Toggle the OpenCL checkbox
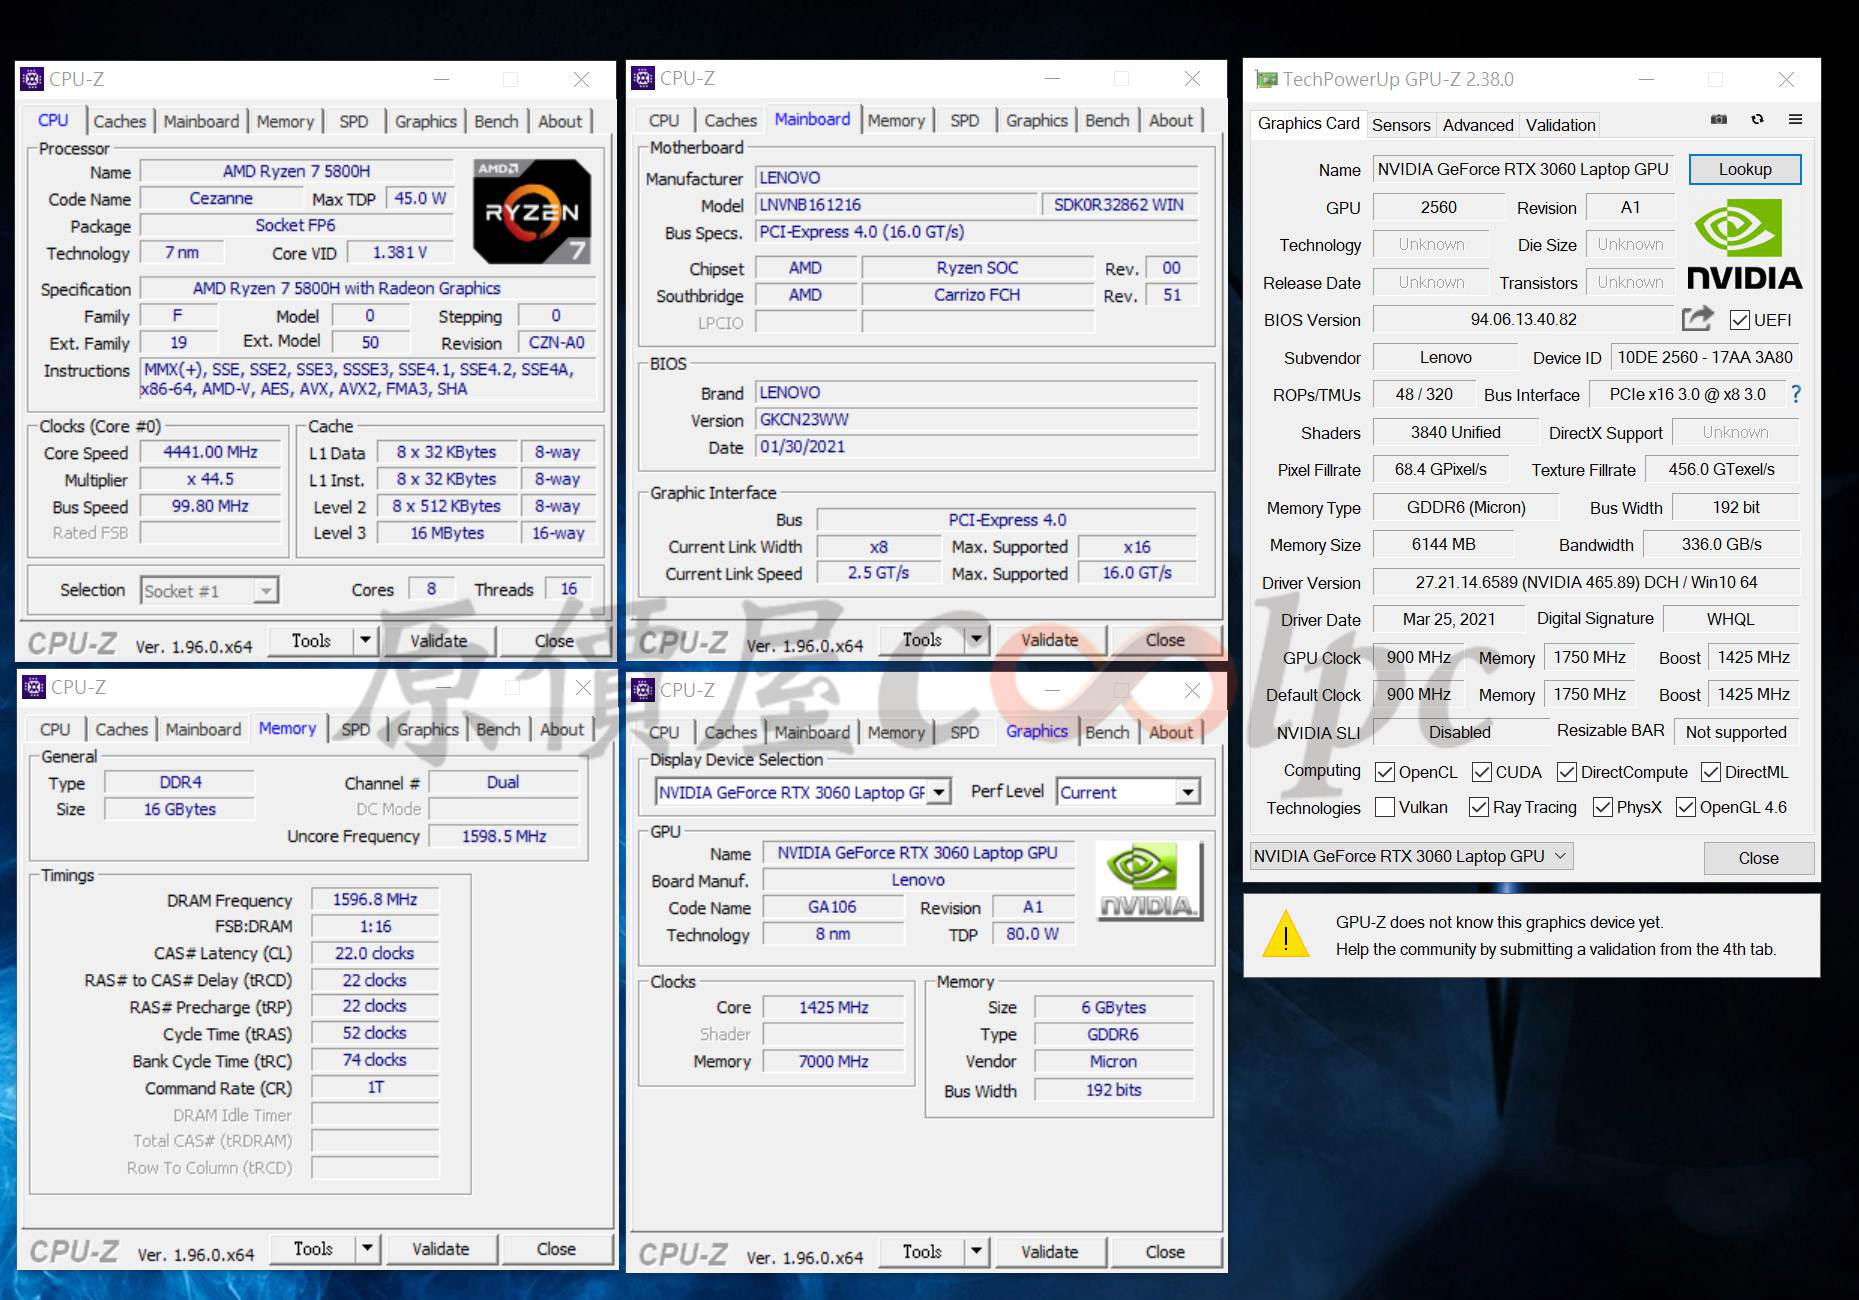Image resolution: width=1859 pixels, height=1300 pixels. point(1385,772)
